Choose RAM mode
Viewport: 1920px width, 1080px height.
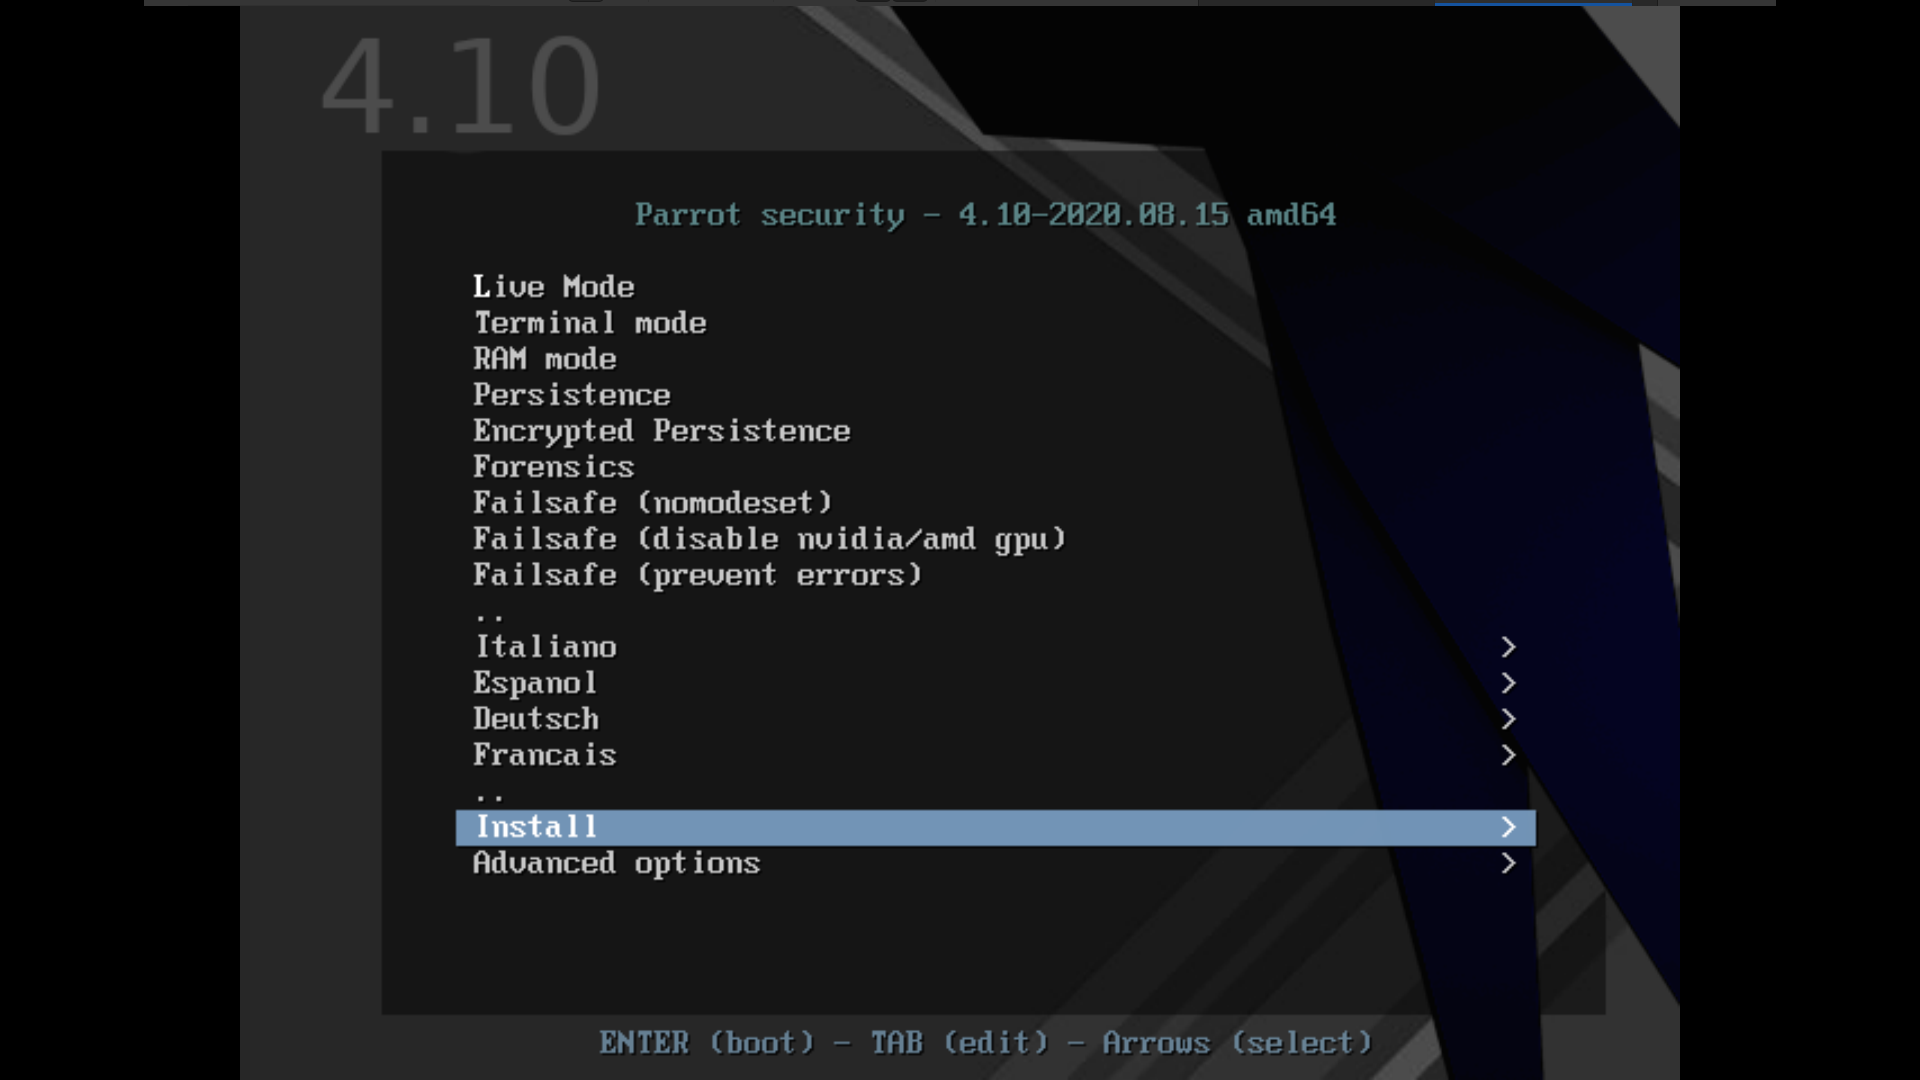click(545, 359)
